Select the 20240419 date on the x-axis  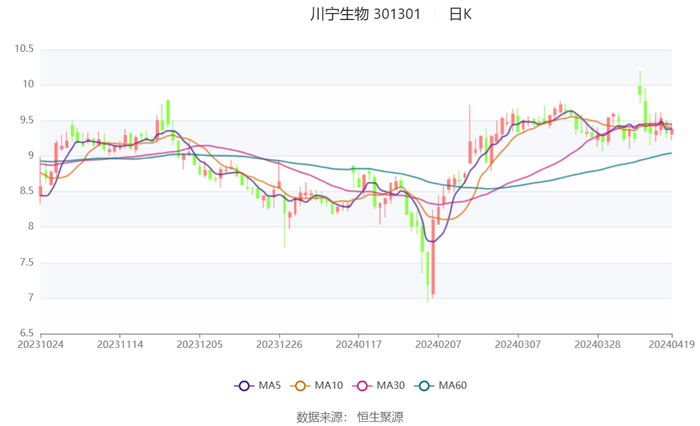coord(671,343)
